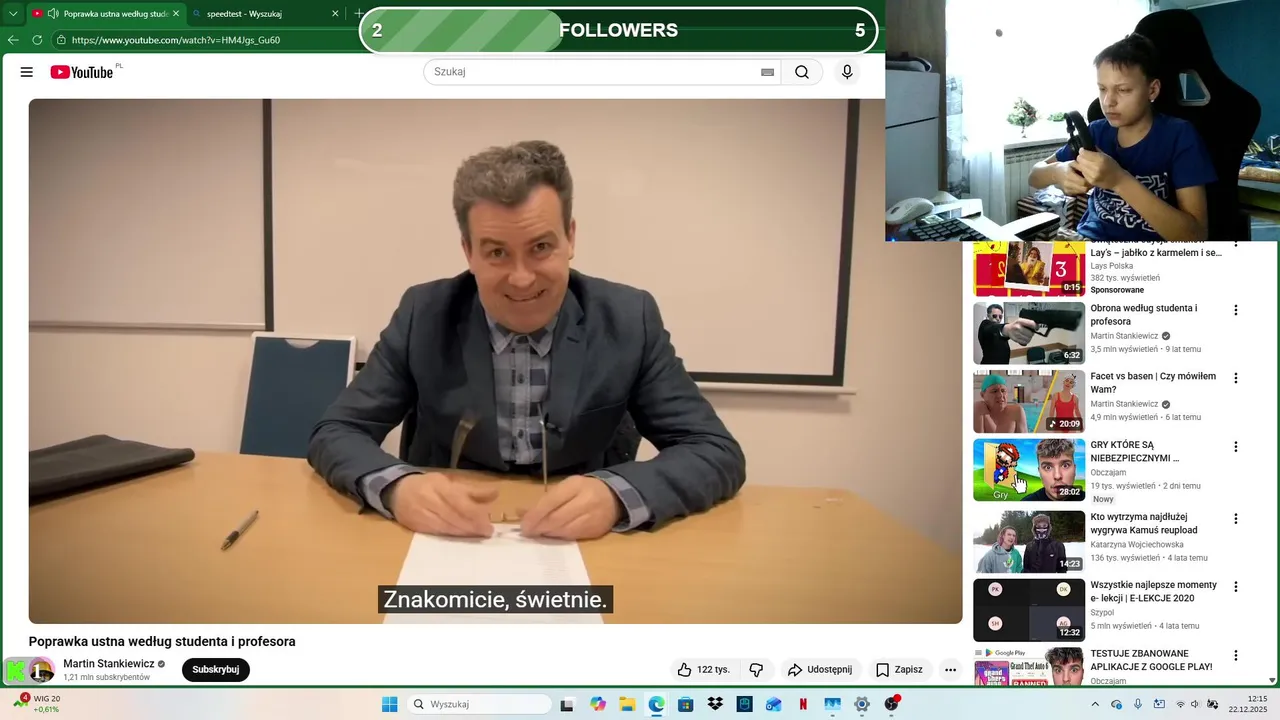The width and height of the screenshot is (1280, 720).
Task: Open title TESTUJE ZBANOWANE APLIKACJE Z GOOGLE PLAY
Action: 1151,660
